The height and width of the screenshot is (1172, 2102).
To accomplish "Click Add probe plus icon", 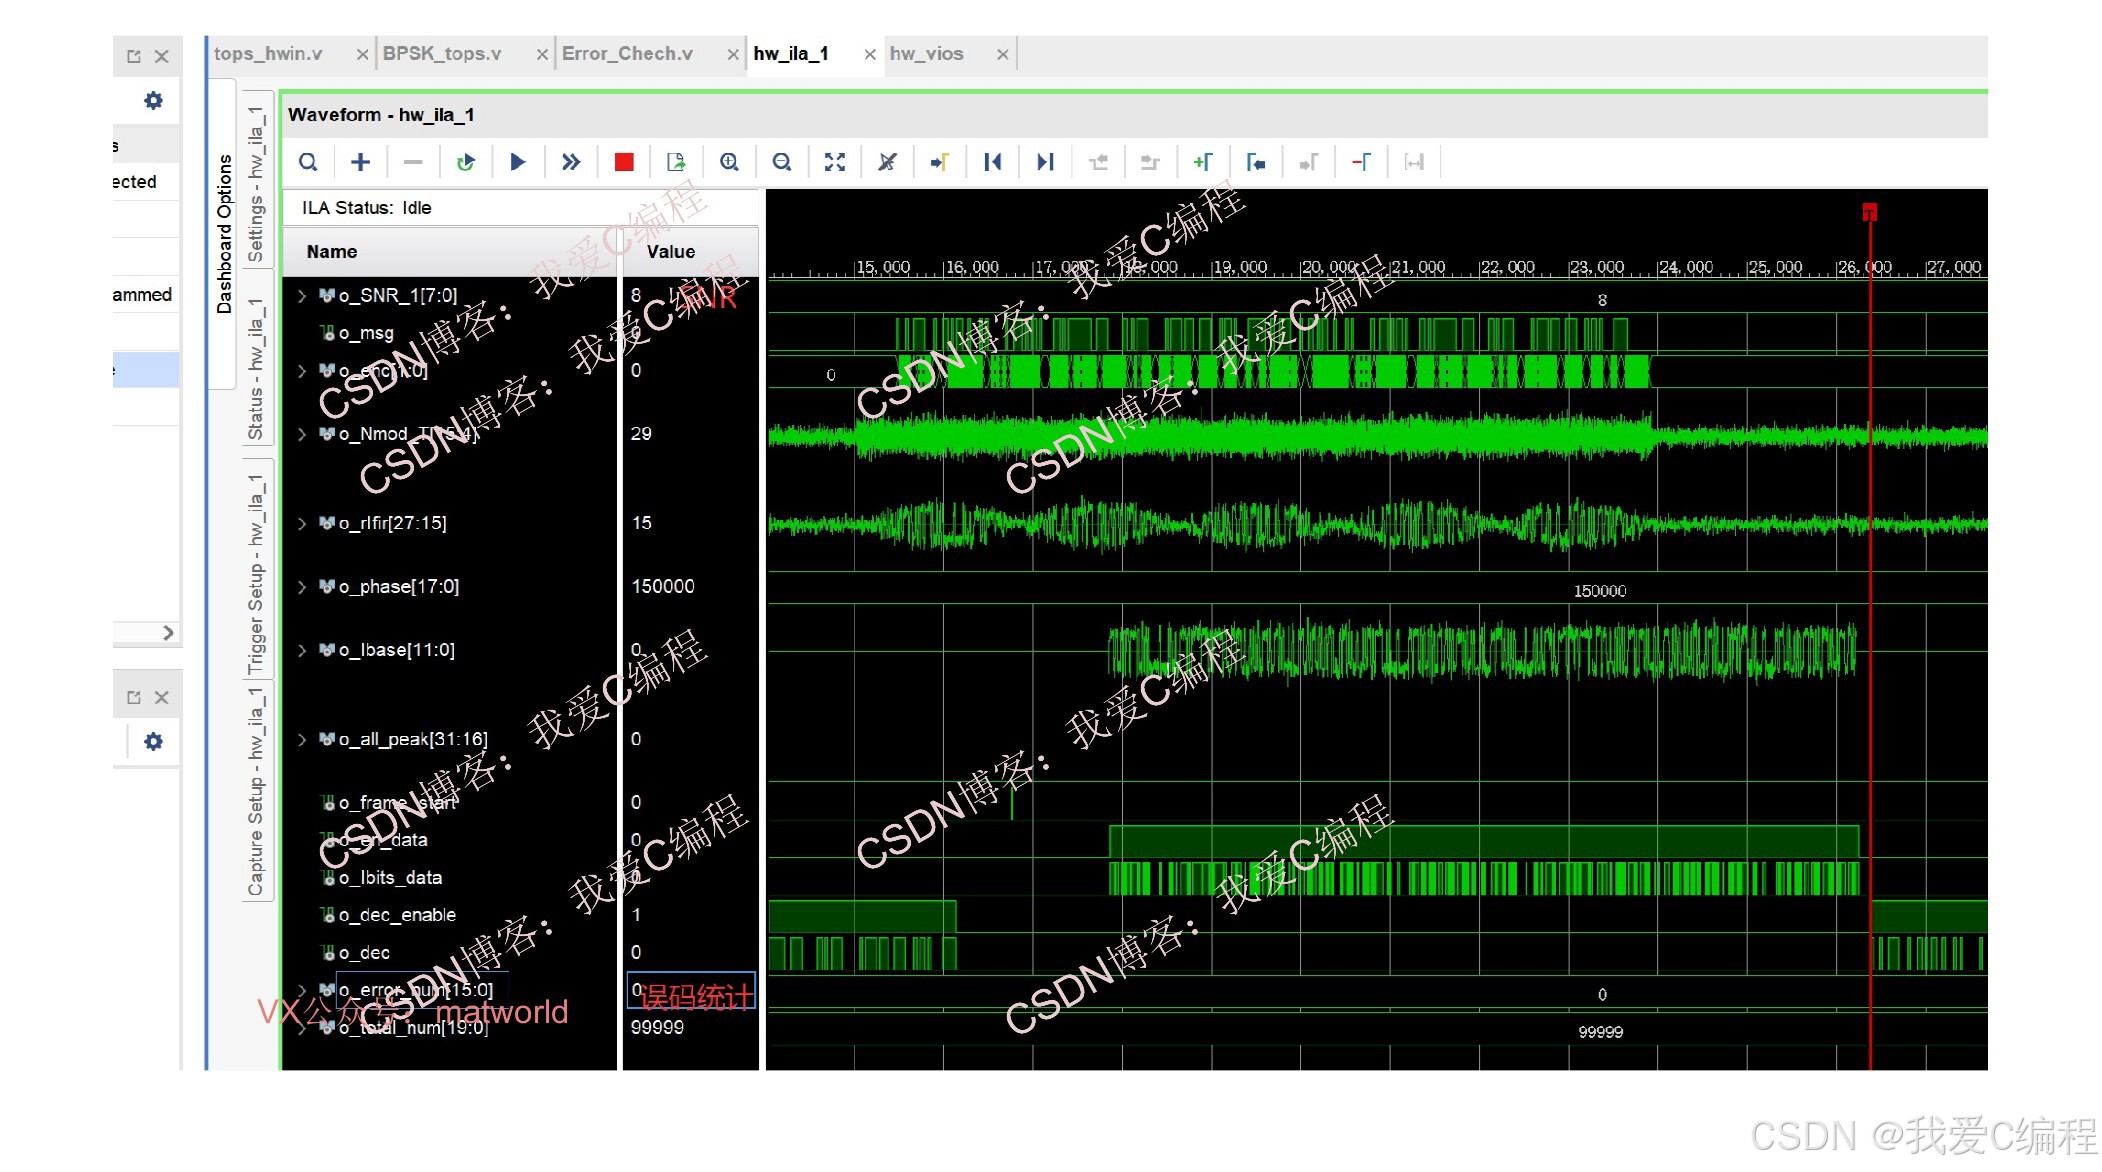I will coord(360,162).
